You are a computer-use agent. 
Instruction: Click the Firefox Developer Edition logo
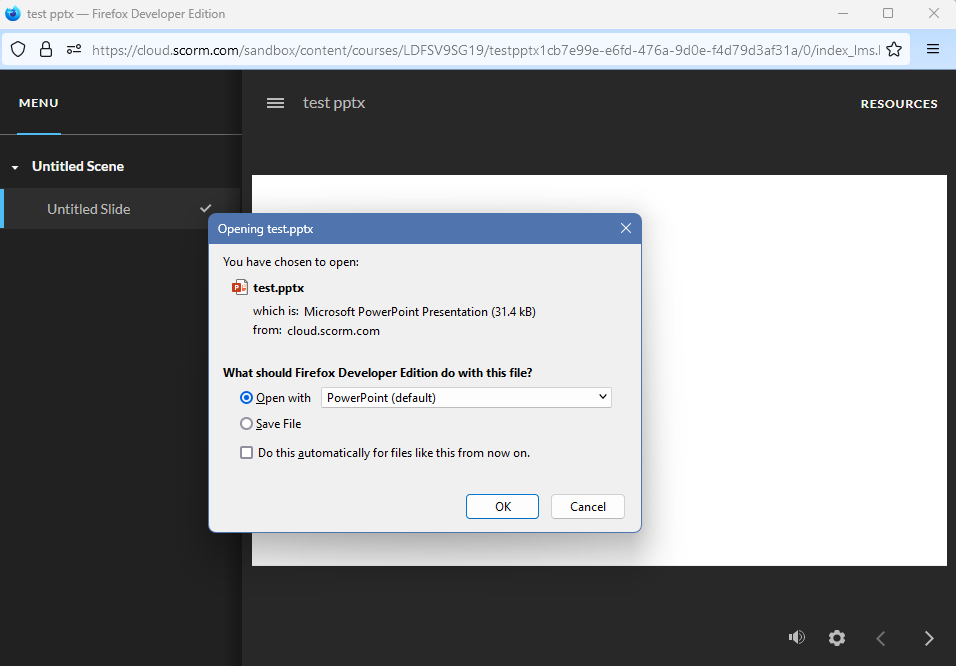click(x=12, y=13)
